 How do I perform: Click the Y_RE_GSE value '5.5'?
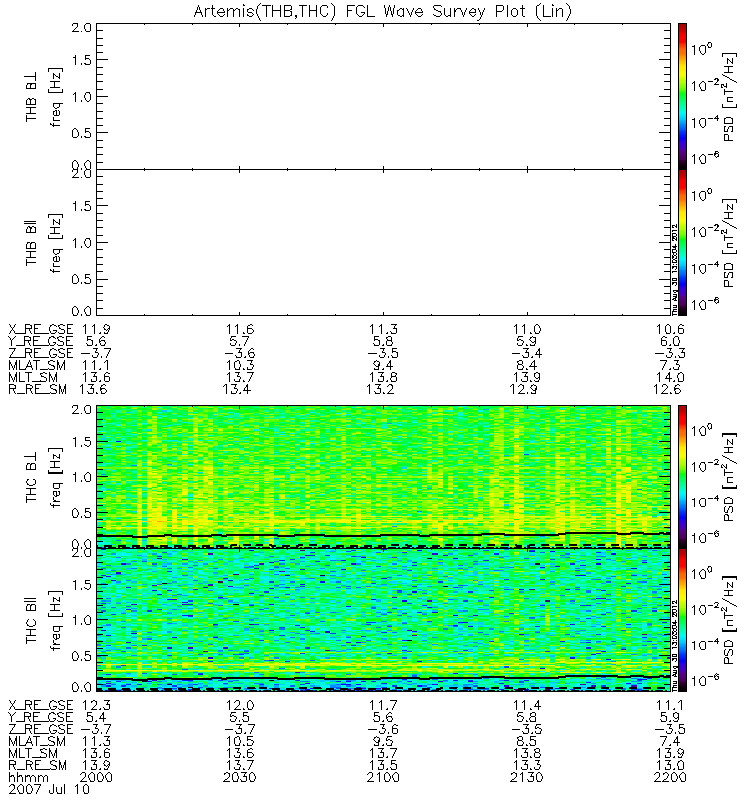(x=240, y=717)
